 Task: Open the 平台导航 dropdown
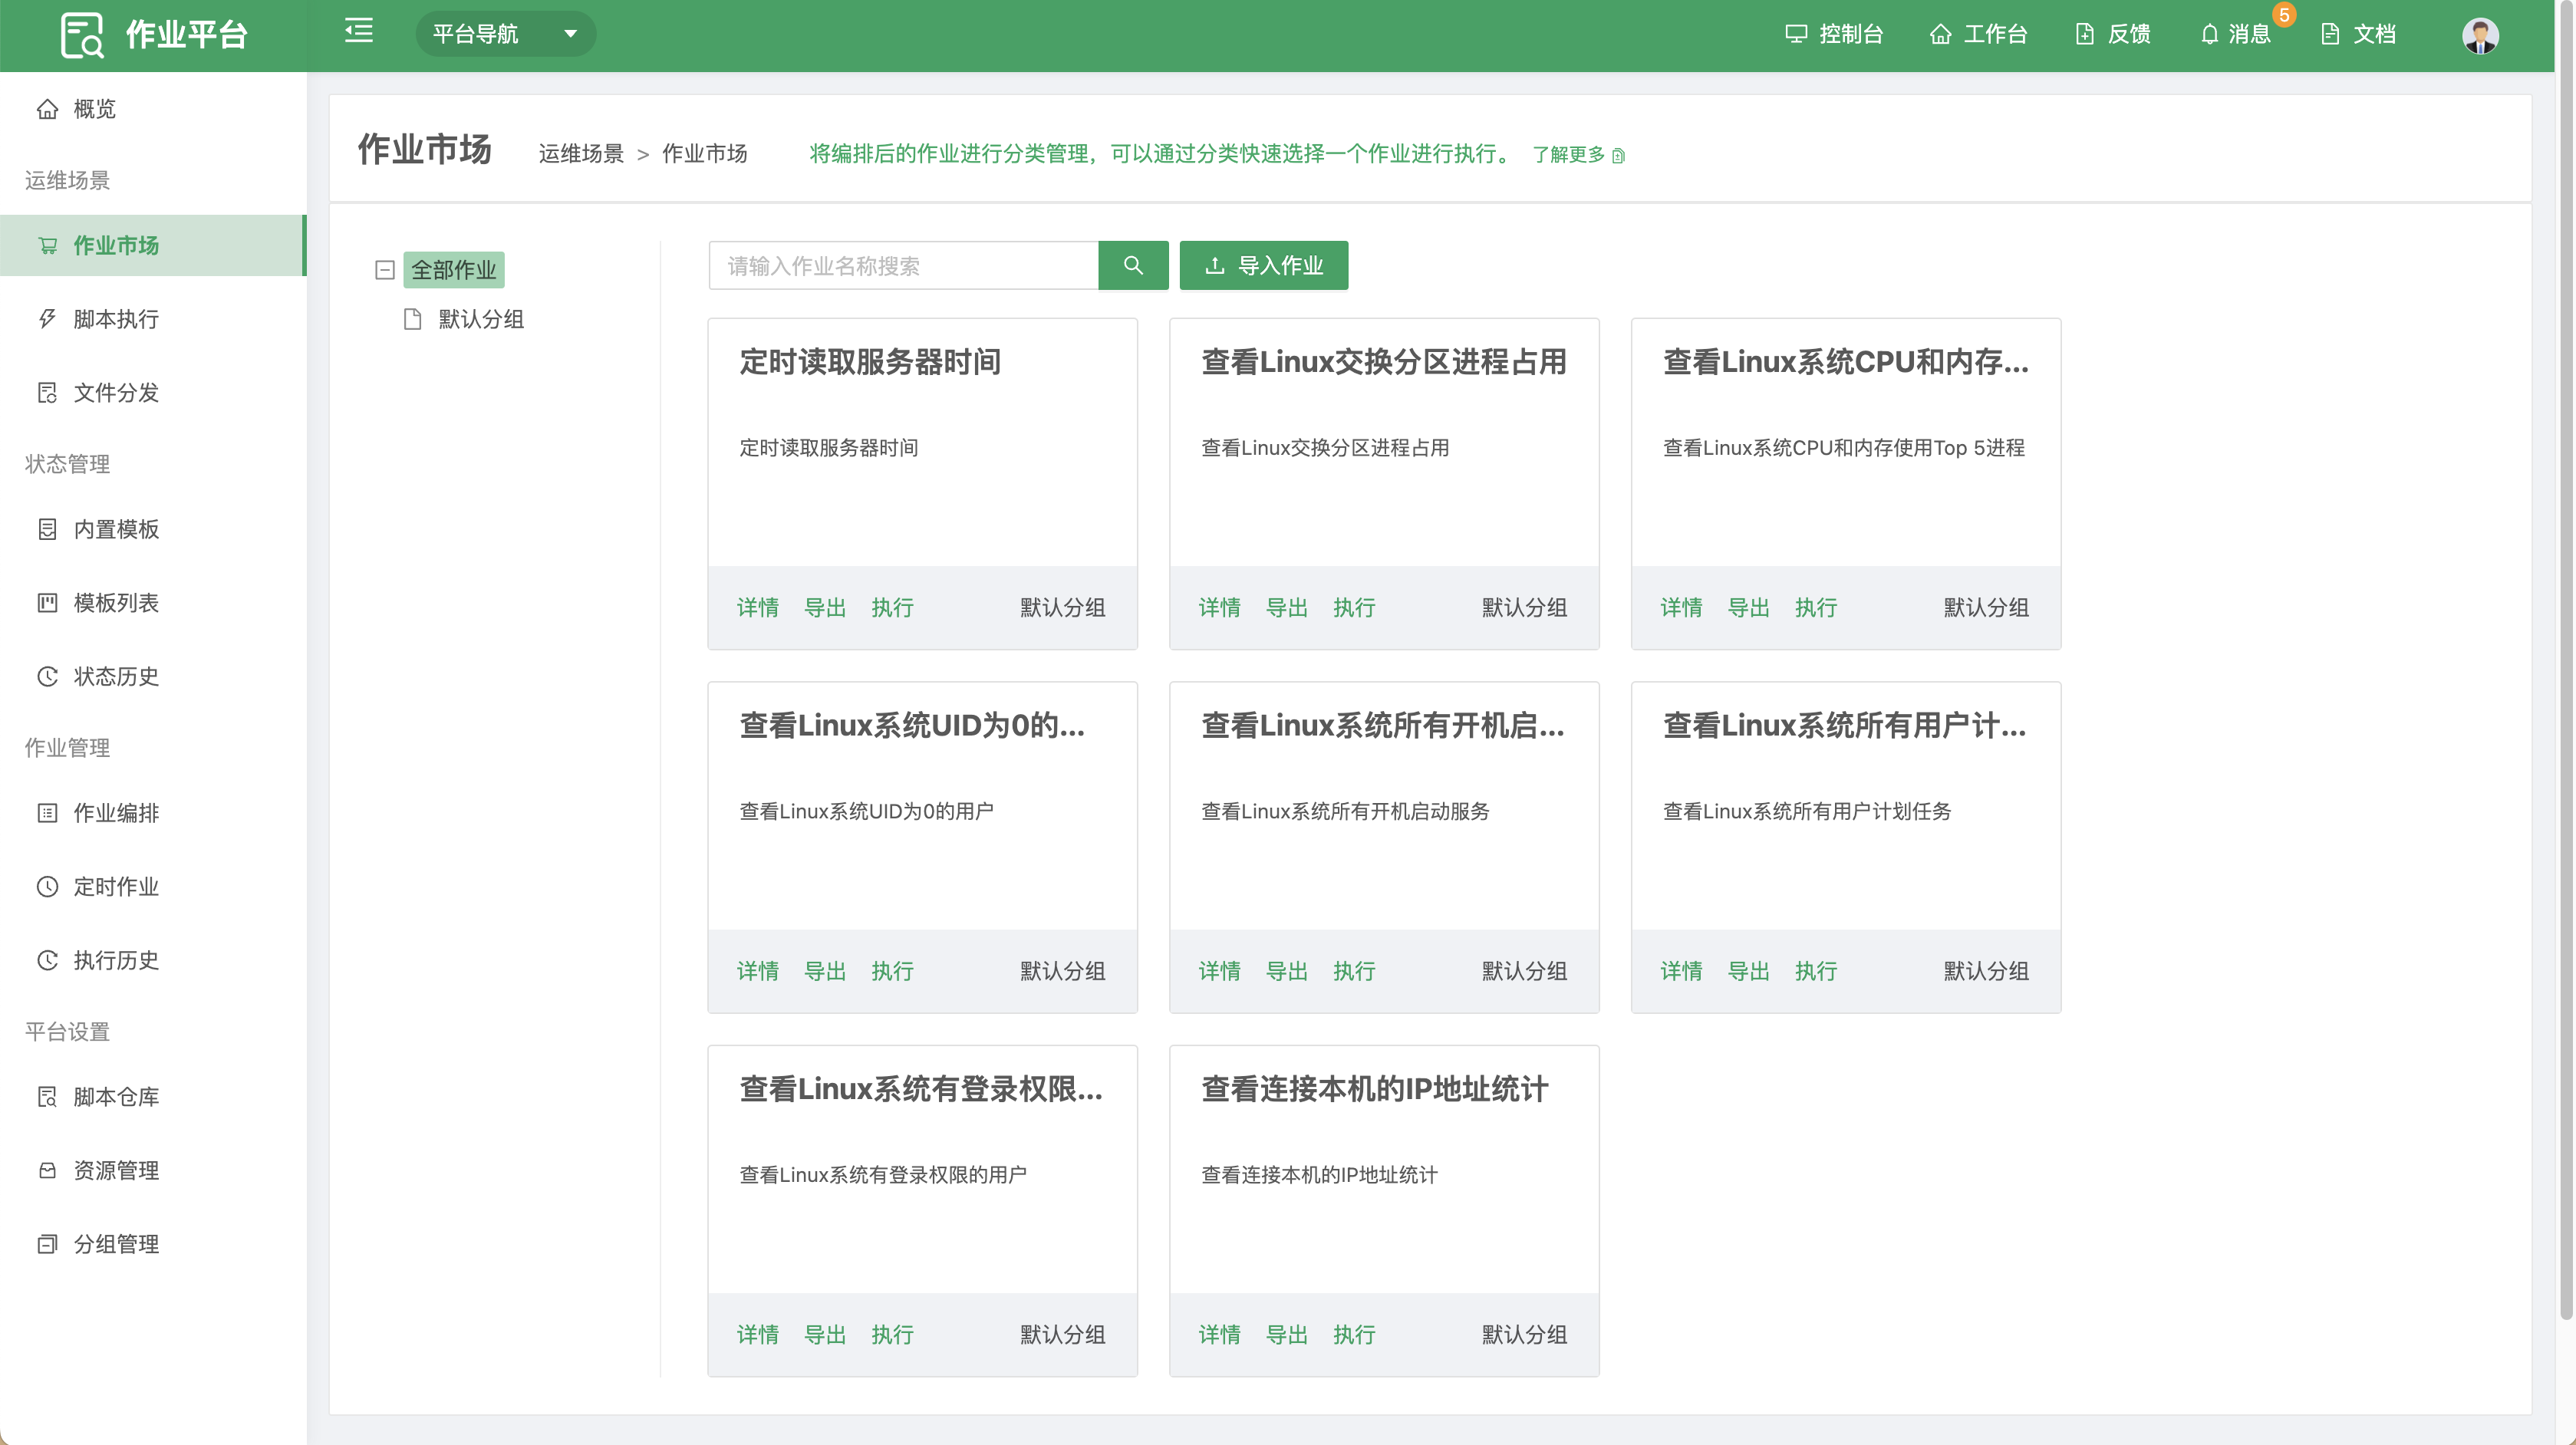[506, 34]
